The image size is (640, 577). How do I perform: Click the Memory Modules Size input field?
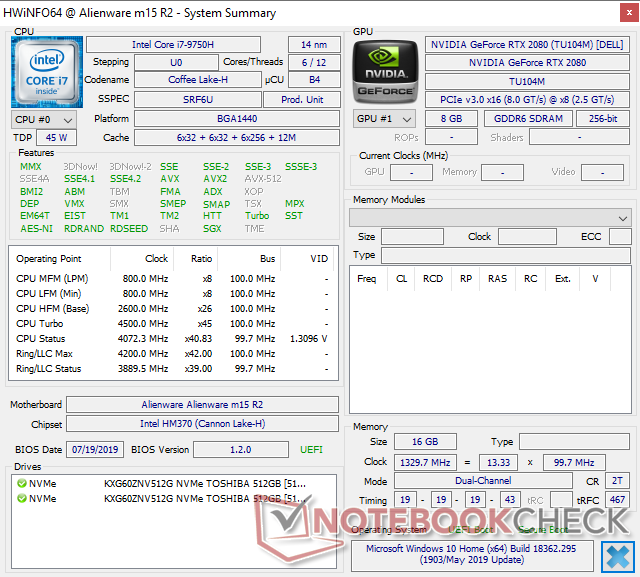[x=412, y=237]
